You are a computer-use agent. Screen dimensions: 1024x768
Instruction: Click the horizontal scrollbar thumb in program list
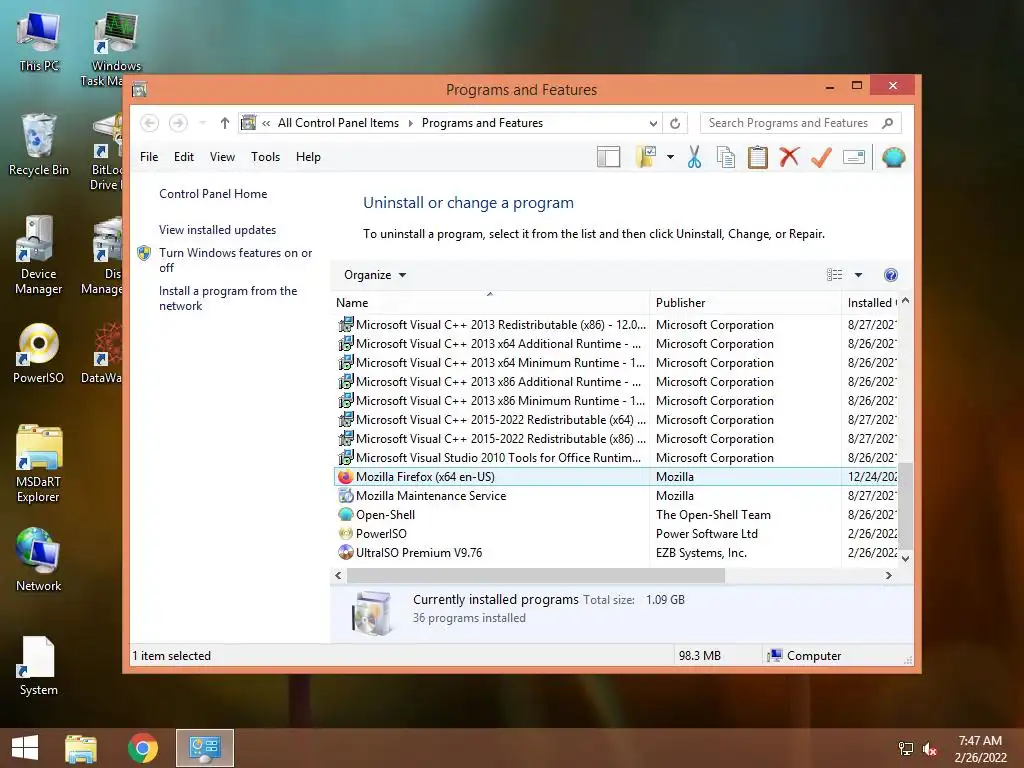tap(536, 575)
